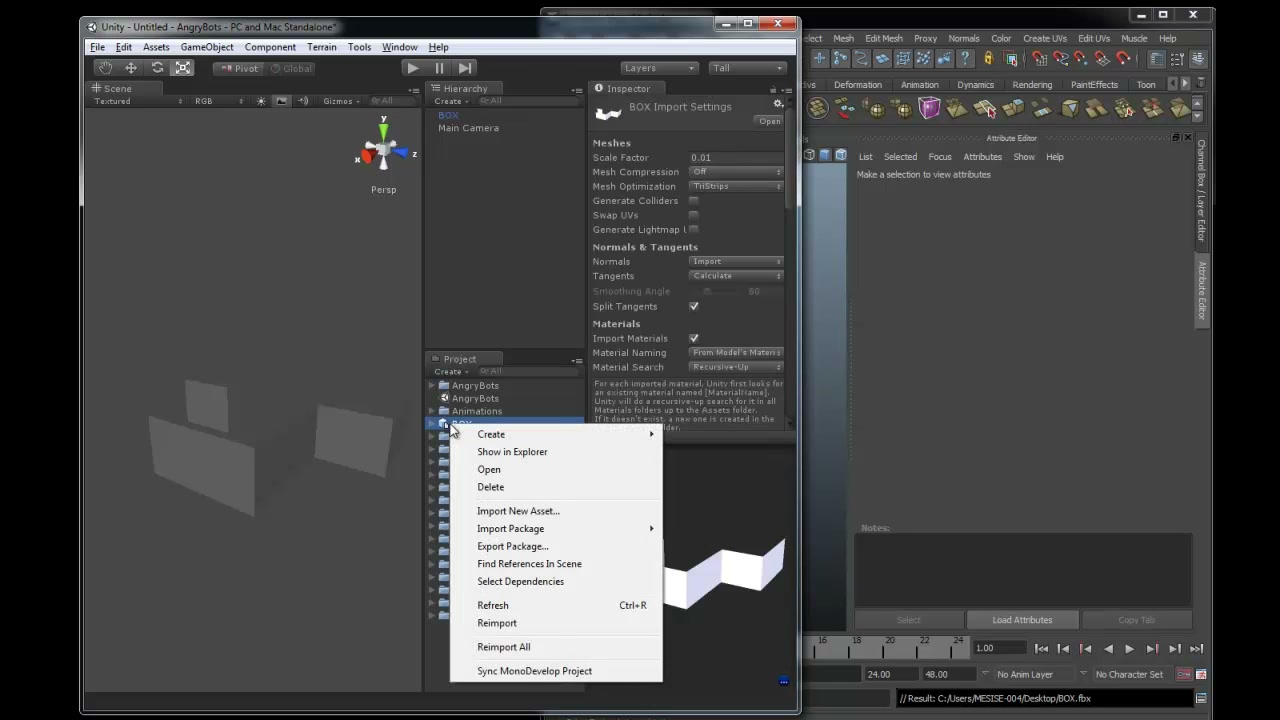Choose Find References In Scene
The image size is (1280, 720).
[x=556, y=564]
